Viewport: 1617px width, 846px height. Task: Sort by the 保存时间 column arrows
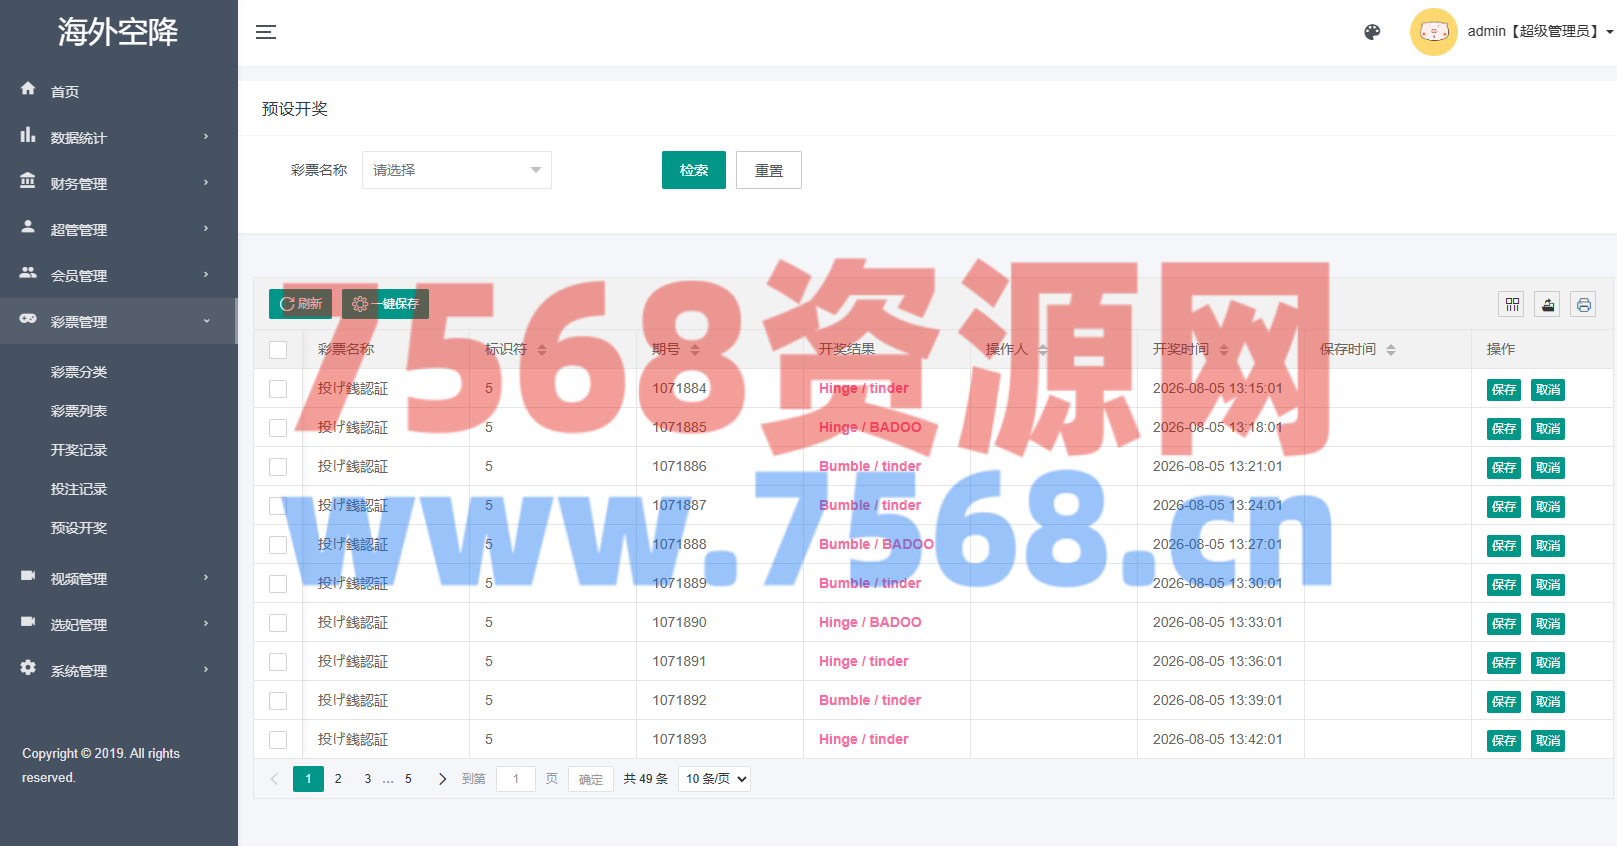[x=1391, y=350]
